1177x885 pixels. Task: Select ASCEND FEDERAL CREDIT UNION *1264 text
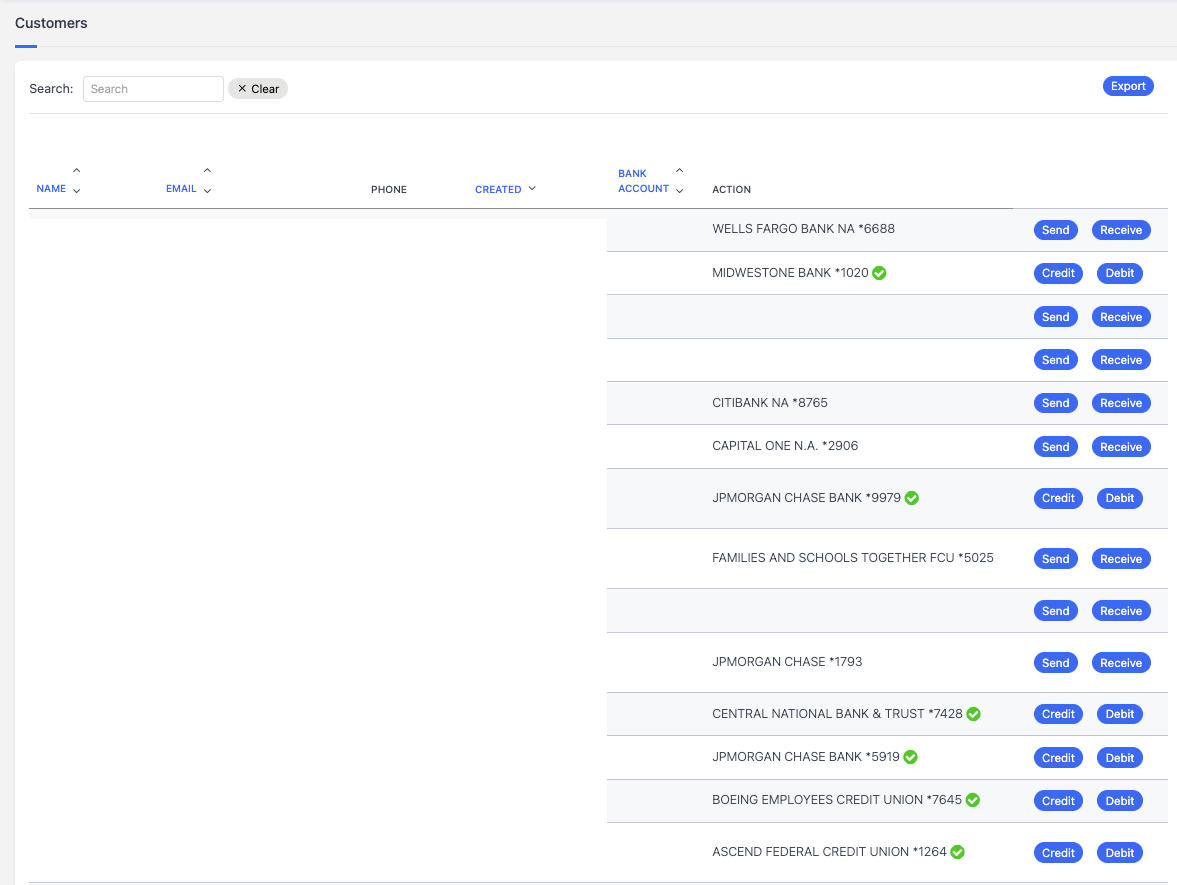[829, 852]
